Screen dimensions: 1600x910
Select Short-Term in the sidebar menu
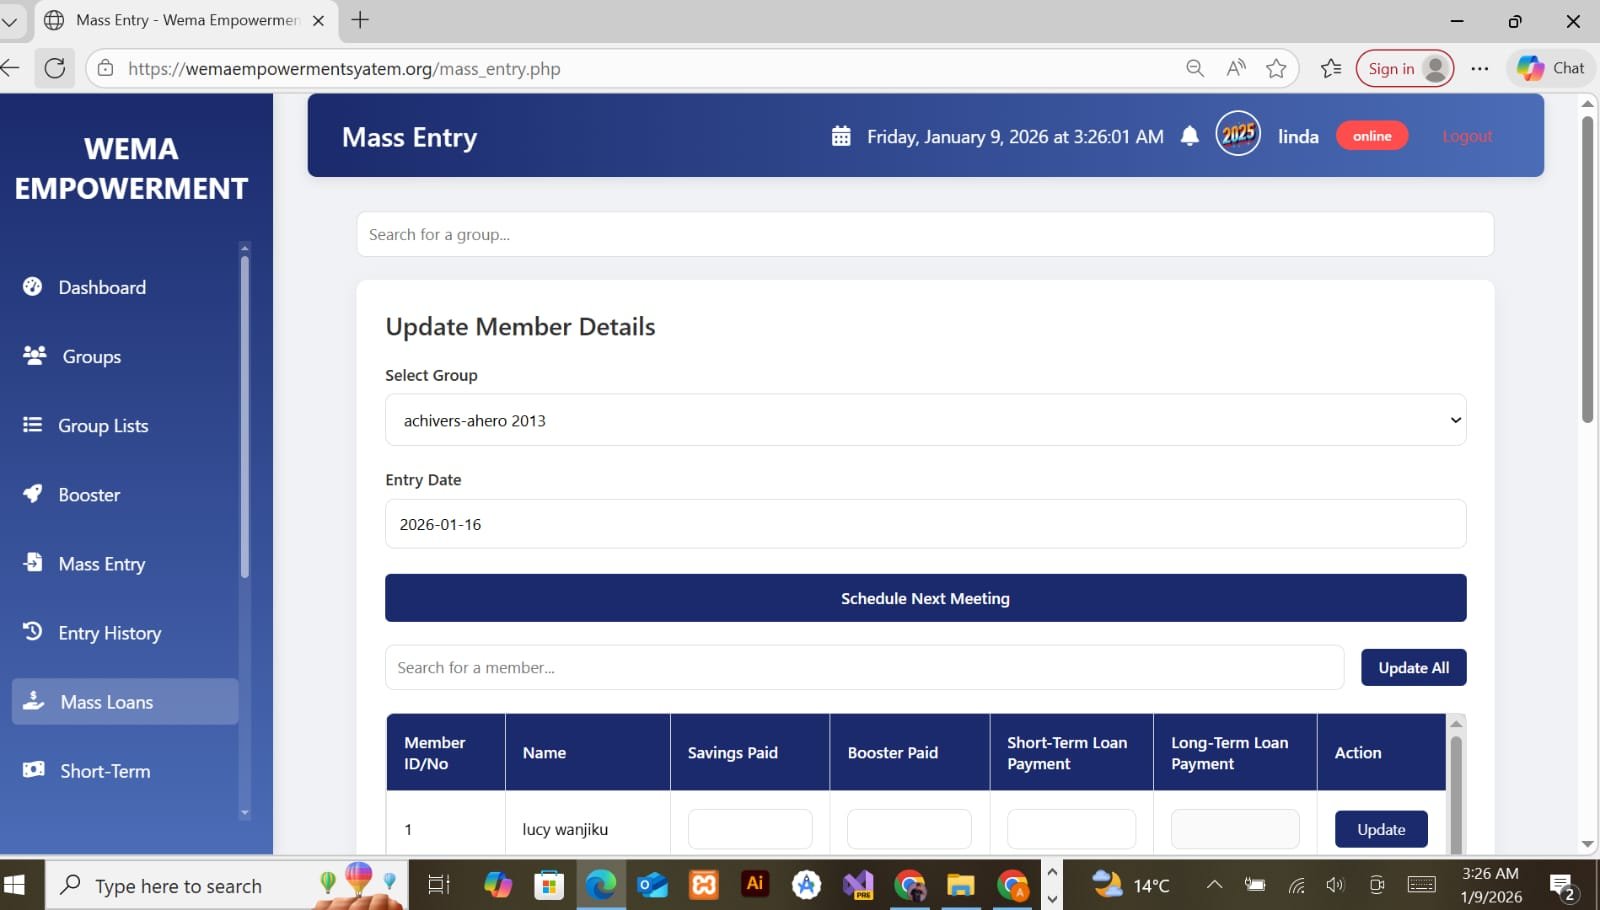click(x=33, y=770)
